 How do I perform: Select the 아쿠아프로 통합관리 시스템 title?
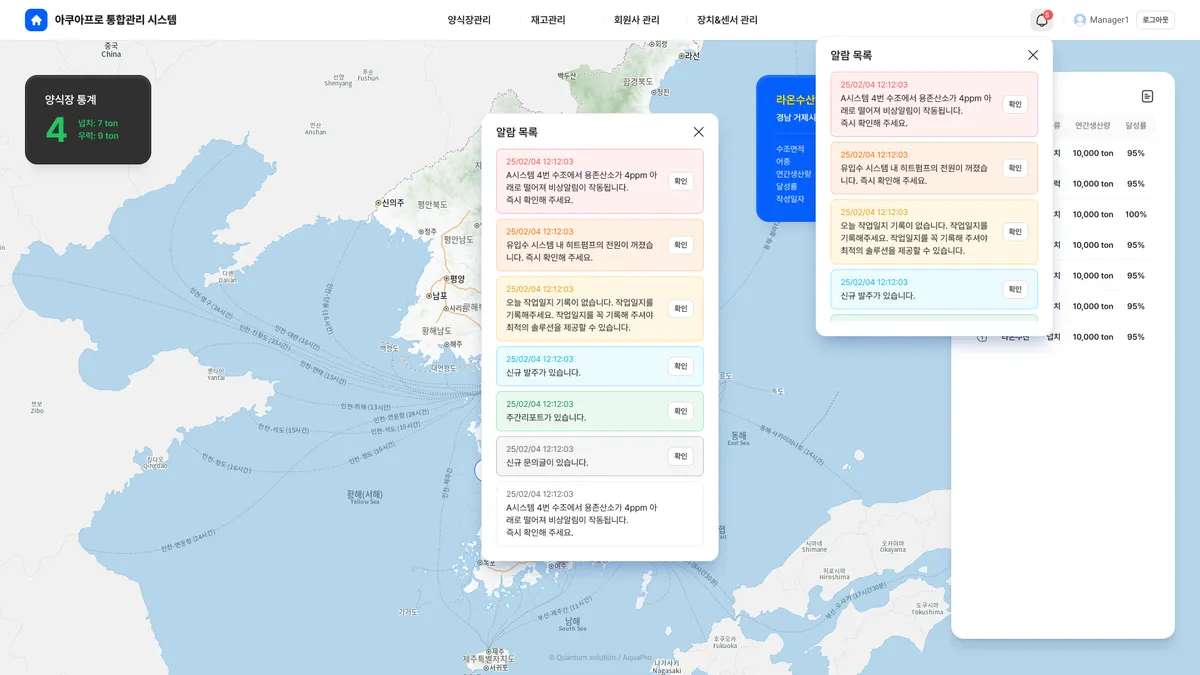[116, 20]
